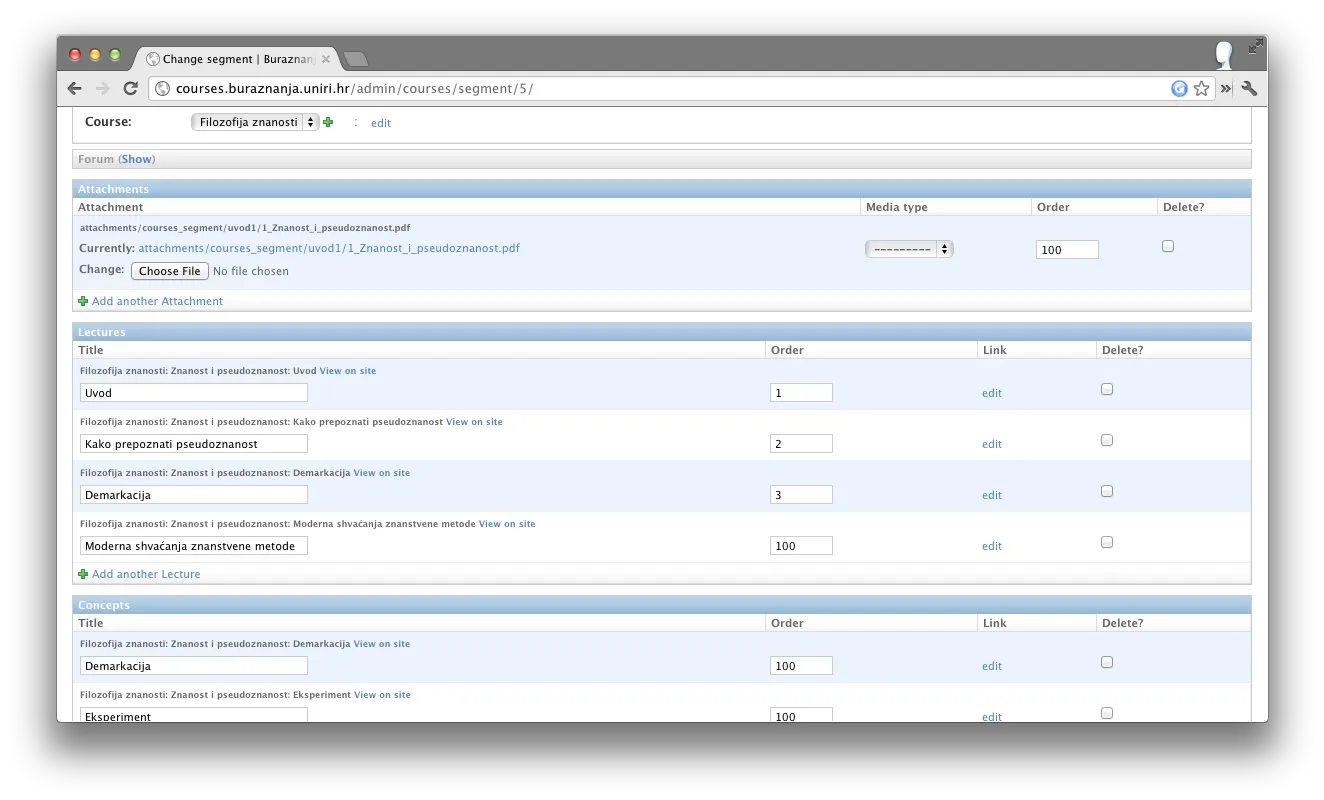
Task: Click edit link for Moderna shvaćanja lecture
Action: click(991, 546)
